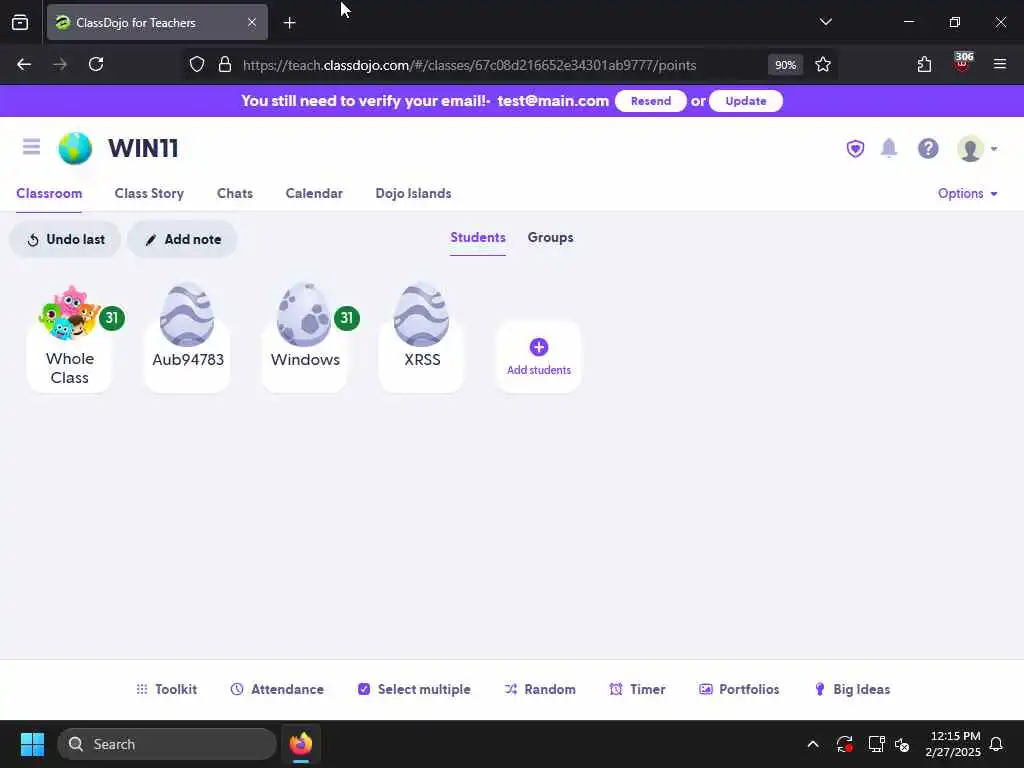Open the Firefox application menu

coord(1000,64)
